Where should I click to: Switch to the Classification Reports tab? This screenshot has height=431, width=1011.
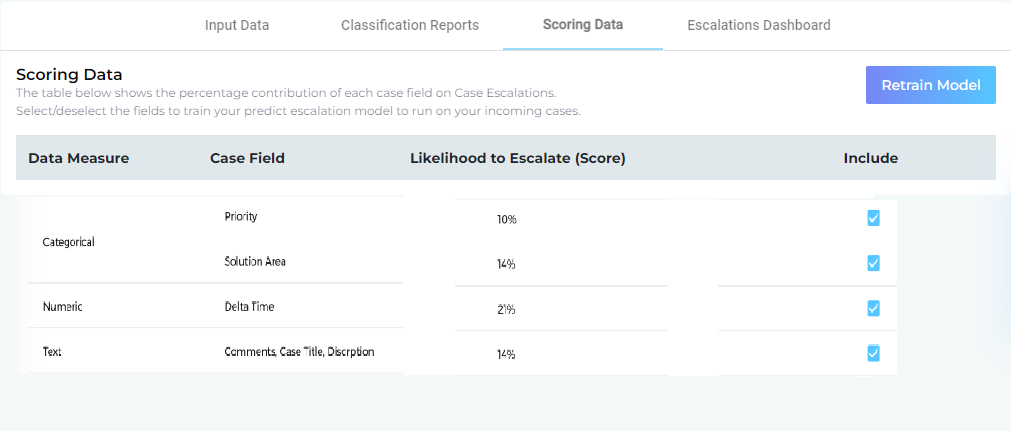point(410,25)
